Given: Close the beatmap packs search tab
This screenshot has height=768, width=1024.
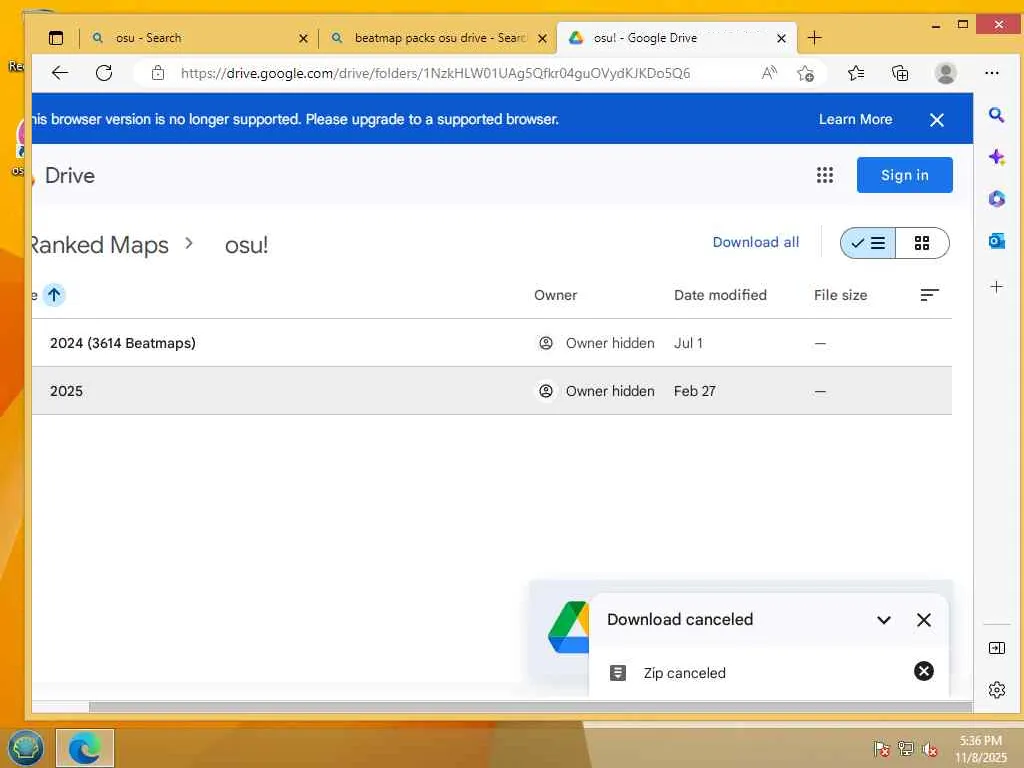Looking at the screenshot, I should [x=542, y=39].
